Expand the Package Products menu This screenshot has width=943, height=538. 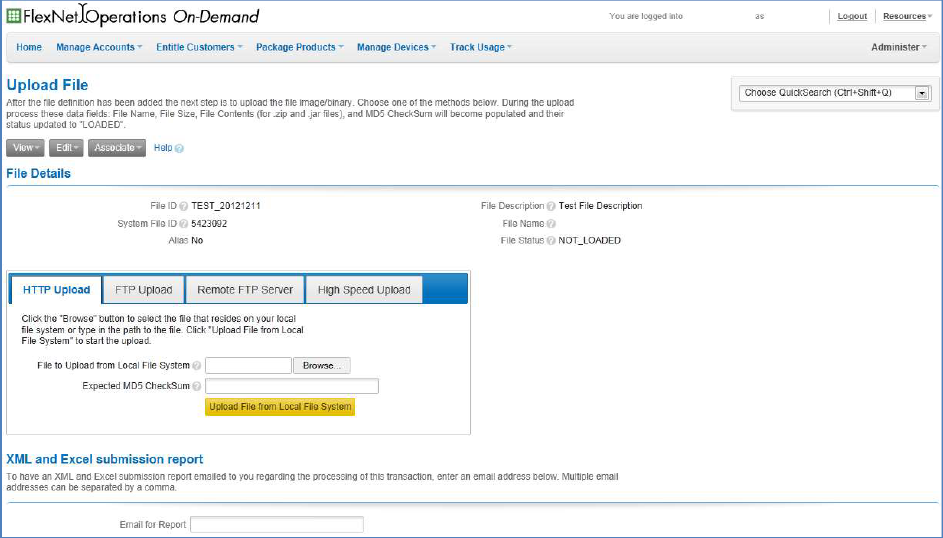(299, 47)
